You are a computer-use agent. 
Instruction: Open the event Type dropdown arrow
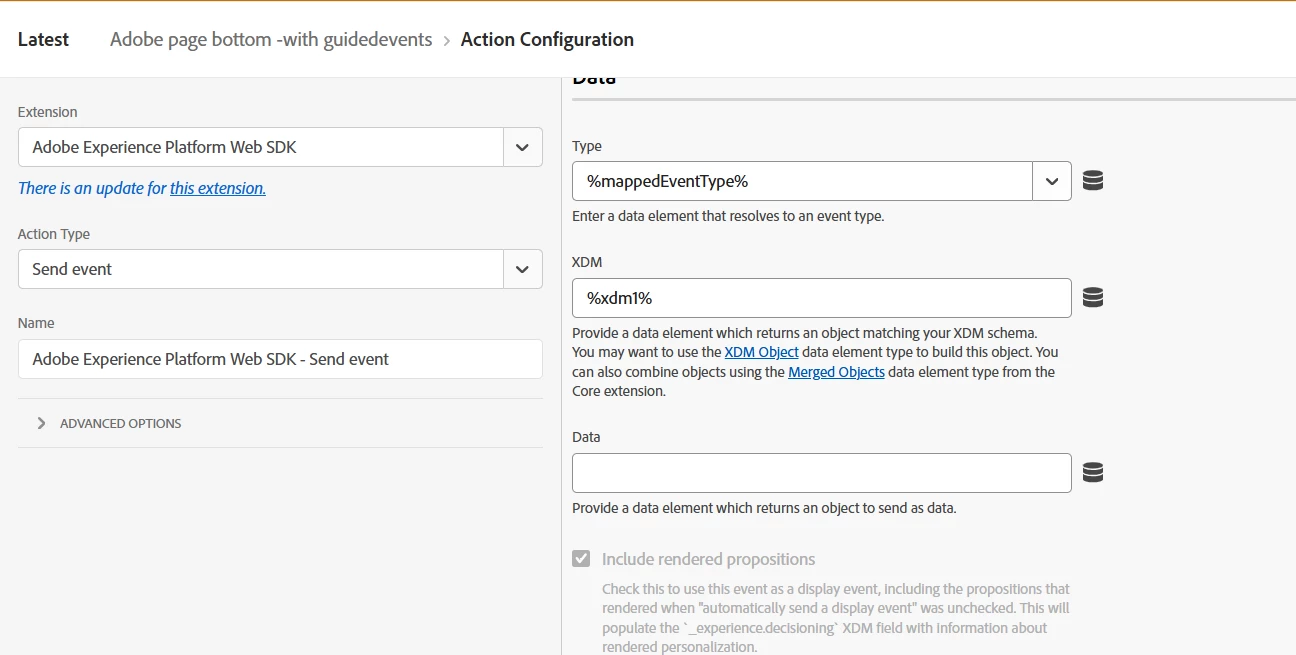tap(1052, 181)
